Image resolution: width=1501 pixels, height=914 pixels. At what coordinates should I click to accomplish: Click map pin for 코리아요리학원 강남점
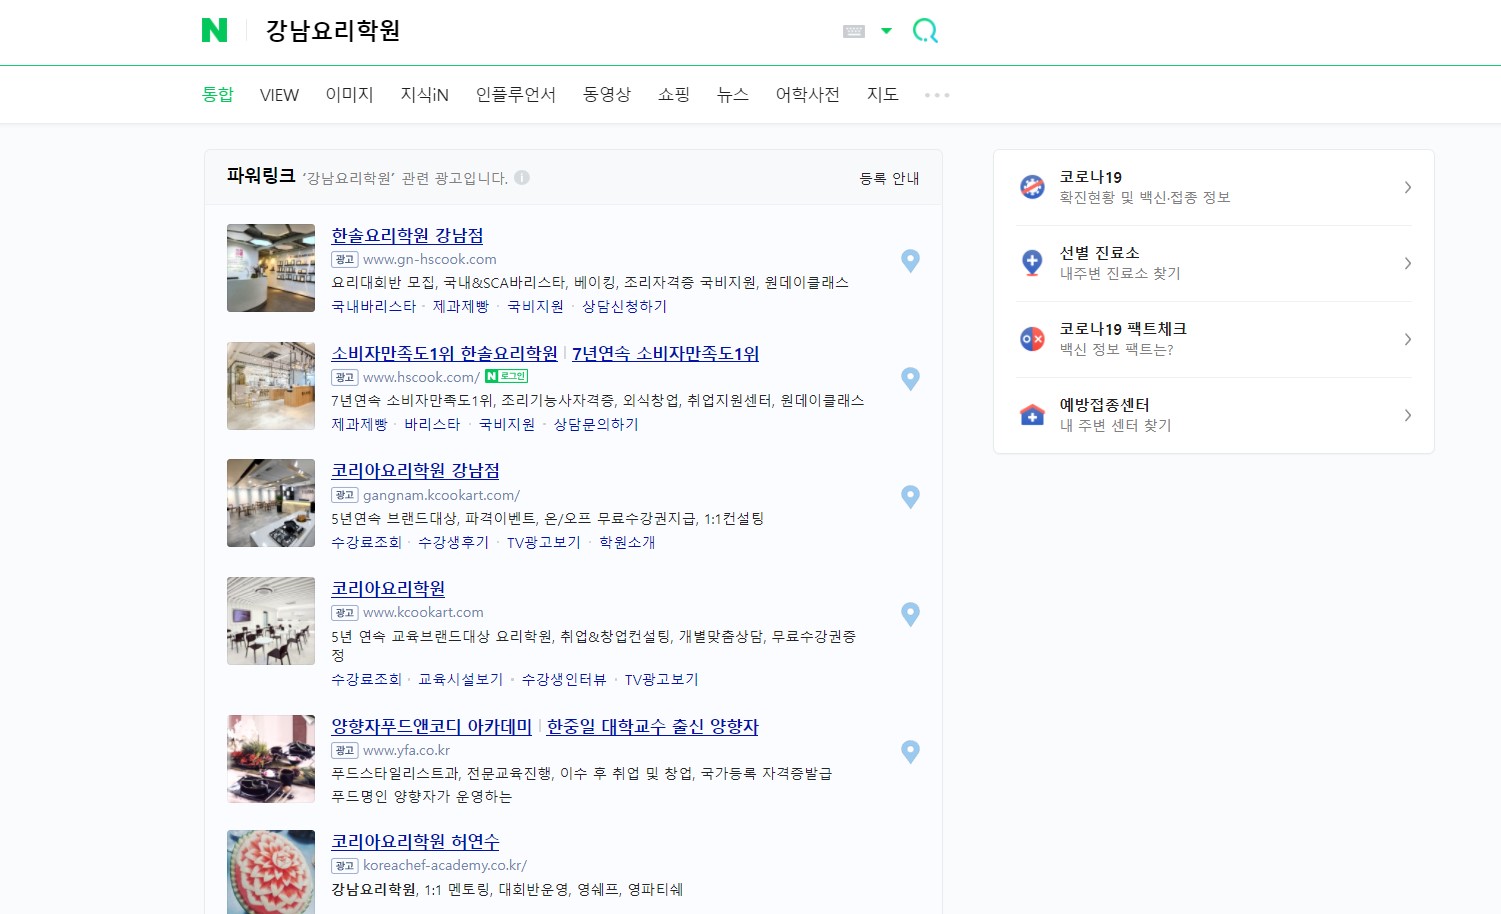[x=910, y=497]
